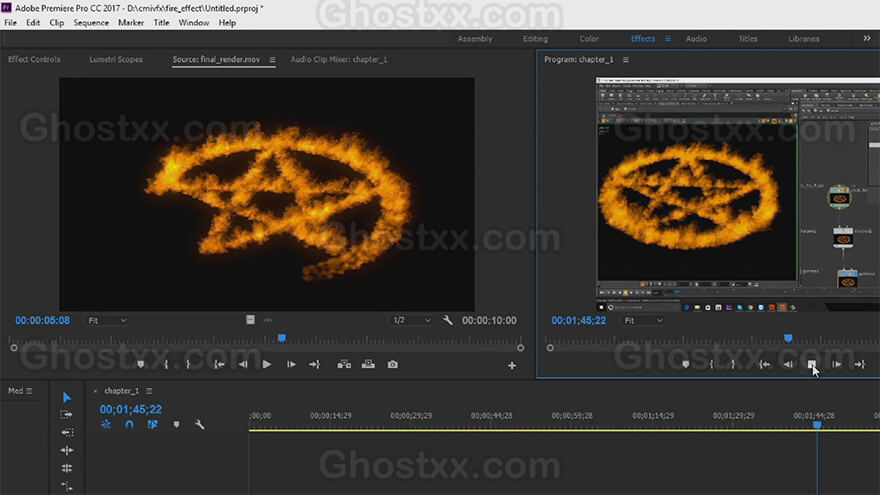The image size is (880, 495).
Task: Open the Window menu
Action: tap(194, 23)
